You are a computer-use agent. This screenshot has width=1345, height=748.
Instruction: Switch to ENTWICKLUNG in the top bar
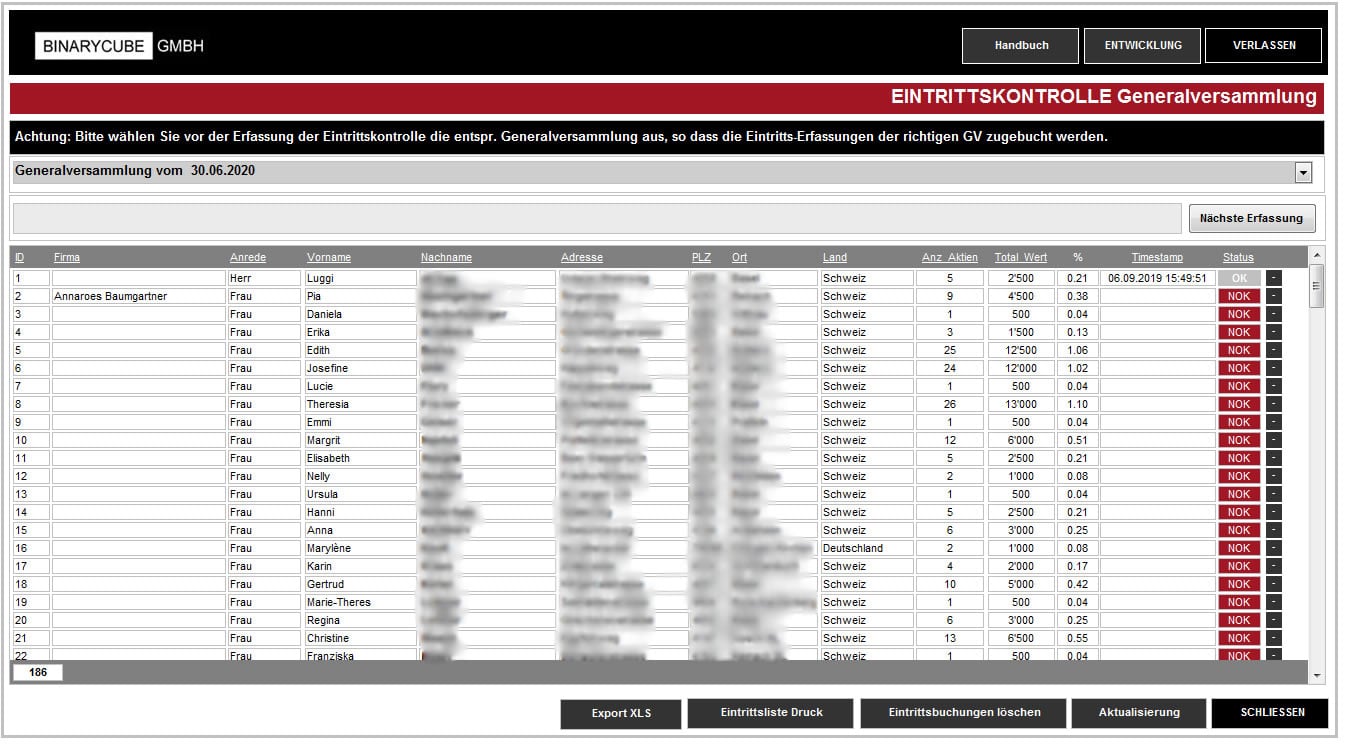pos(1142,46)
